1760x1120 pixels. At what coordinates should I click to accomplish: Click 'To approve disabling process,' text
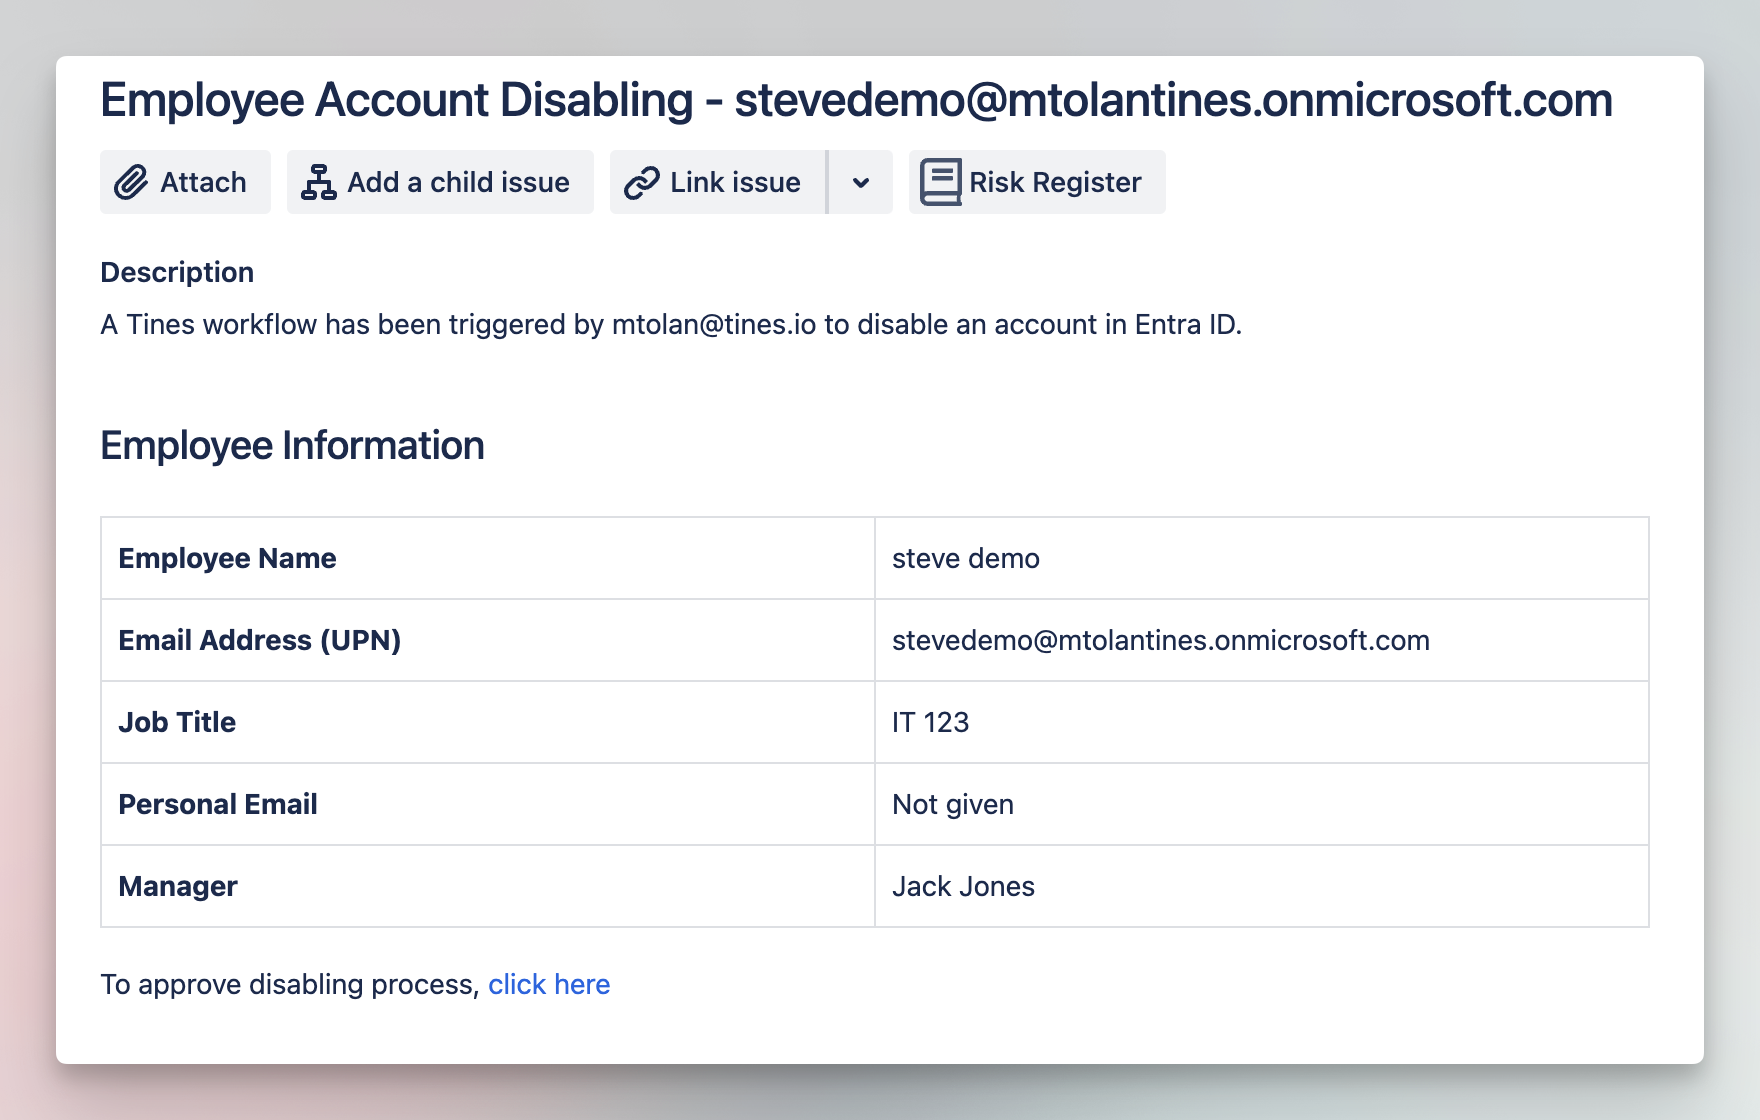(x=291, y=985)
